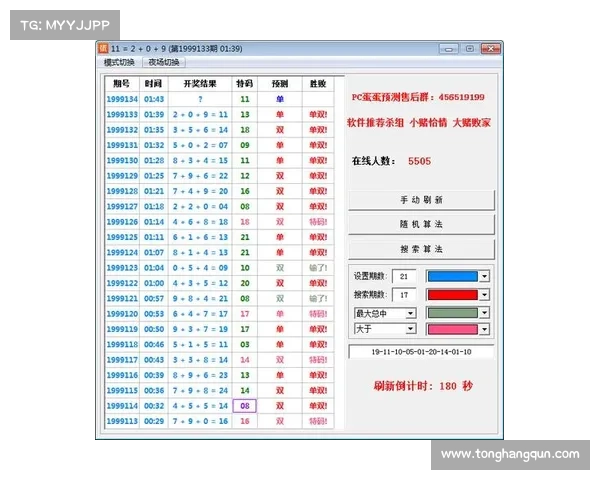600x480 pixels.
Task: Click the 特码 column header
Action: click(x=245, y=83)
